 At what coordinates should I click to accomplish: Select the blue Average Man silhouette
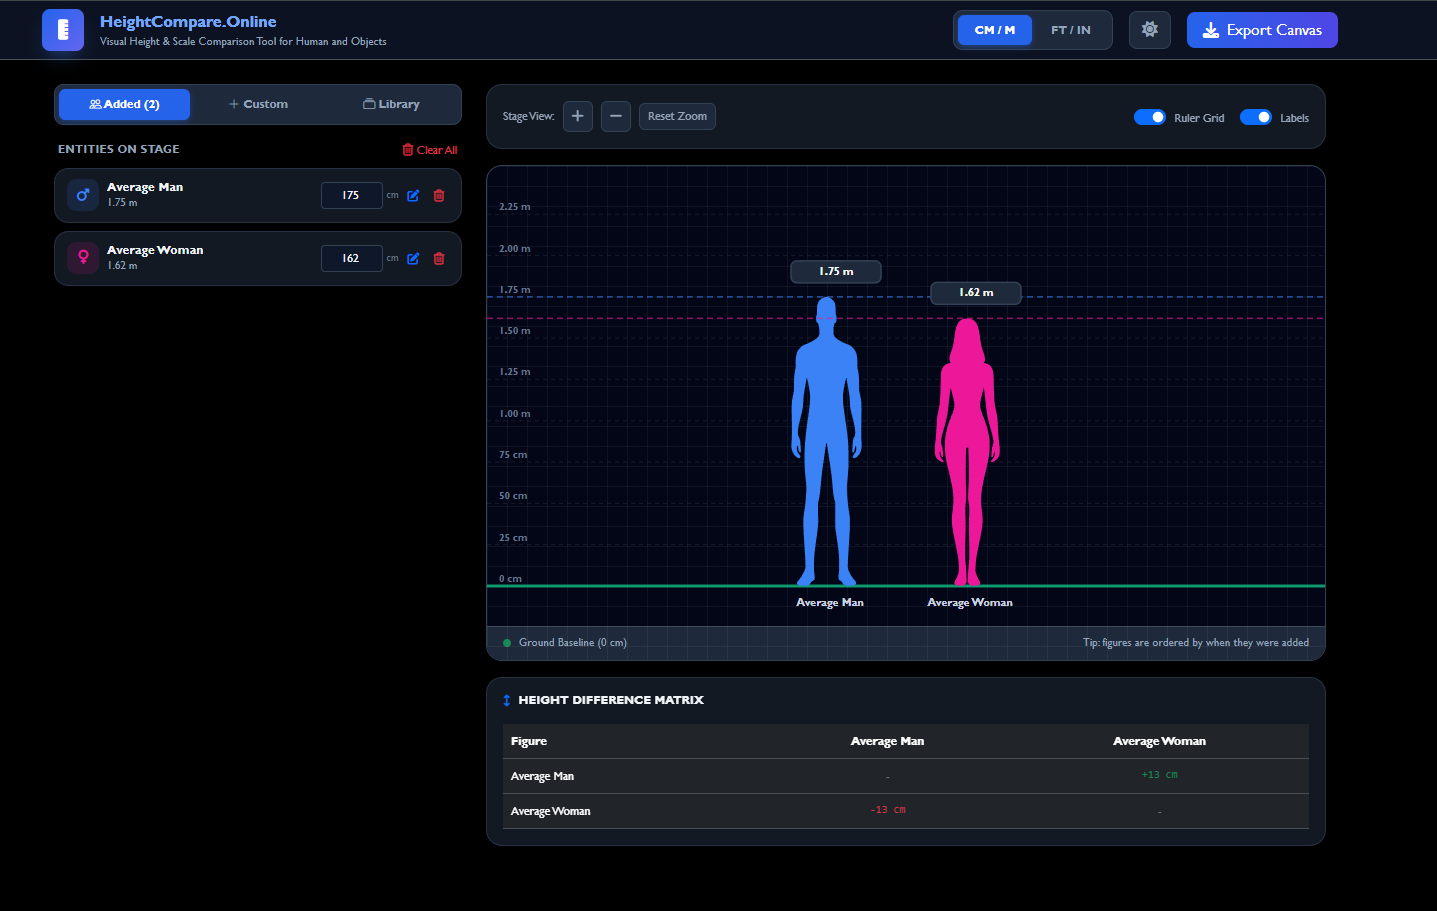click(x=826, y=440)
